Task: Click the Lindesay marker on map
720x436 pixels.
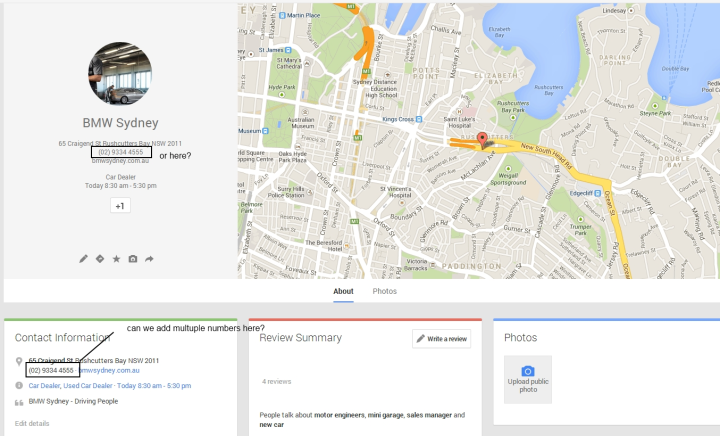Action: (631, 10)
